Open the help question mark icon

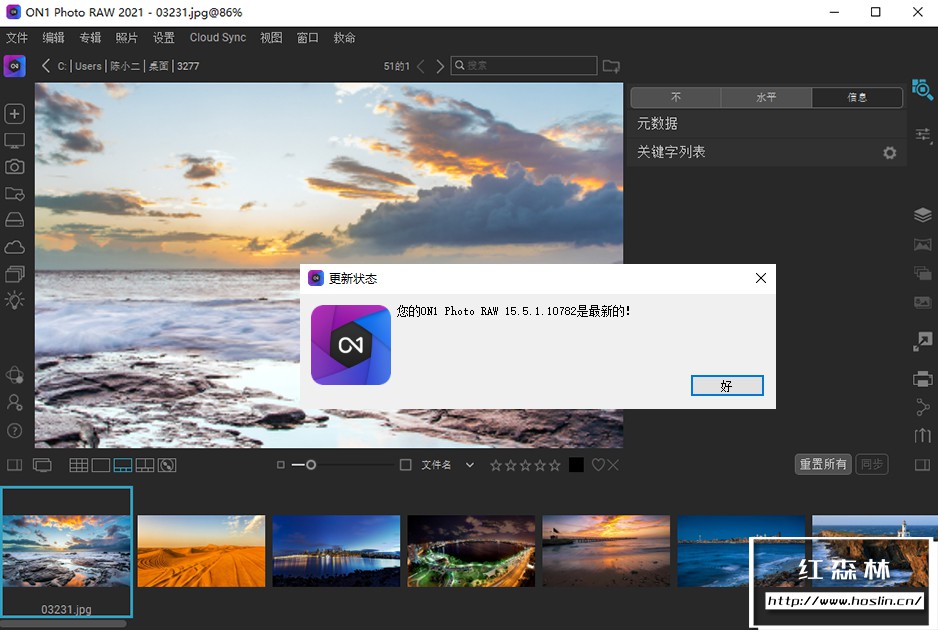point(14,430)
